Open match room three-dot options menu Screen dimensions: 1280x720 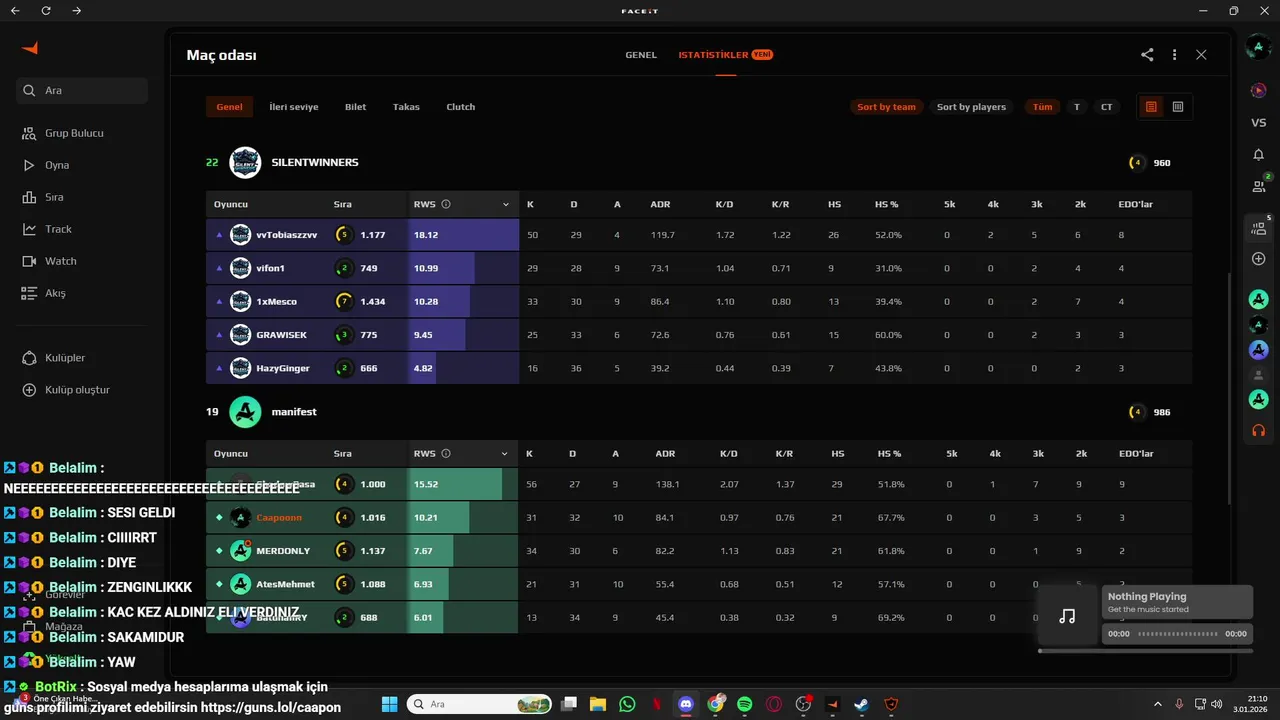(x=1174, y=55)
